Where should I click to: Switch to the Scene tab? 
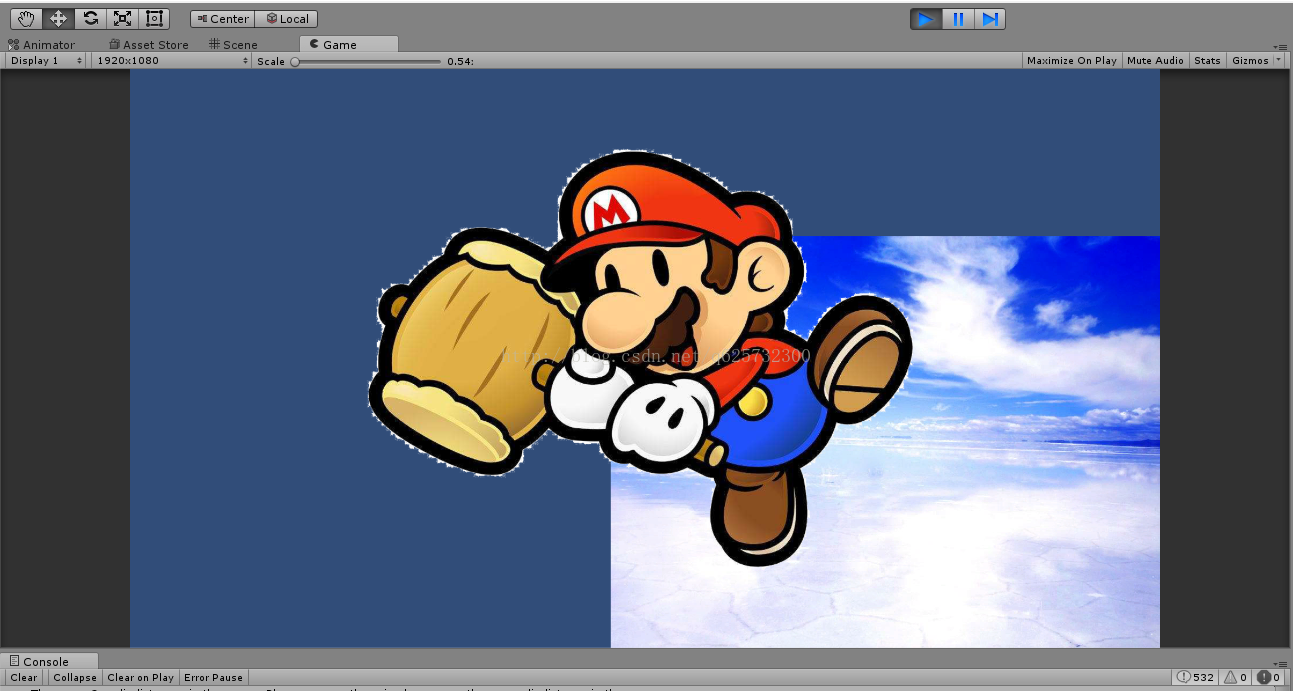(x=234, y=45)
